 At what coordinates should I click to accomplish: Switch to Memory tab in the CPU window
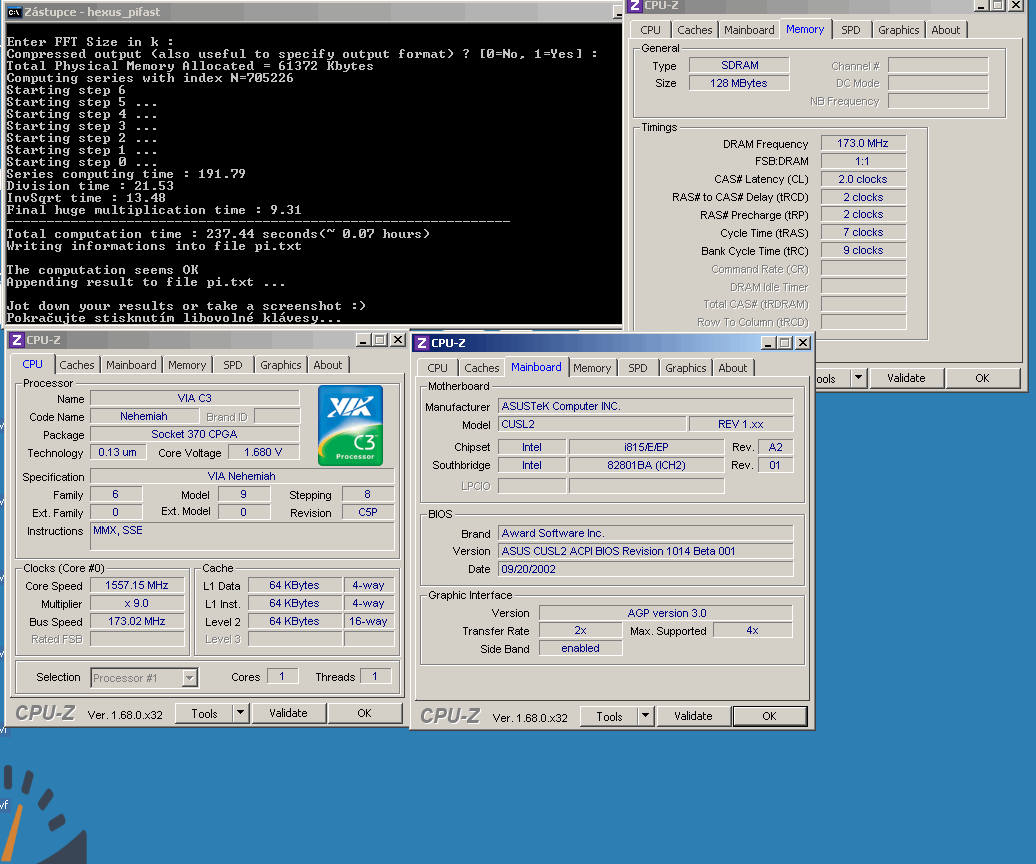(x=187, y=365)
